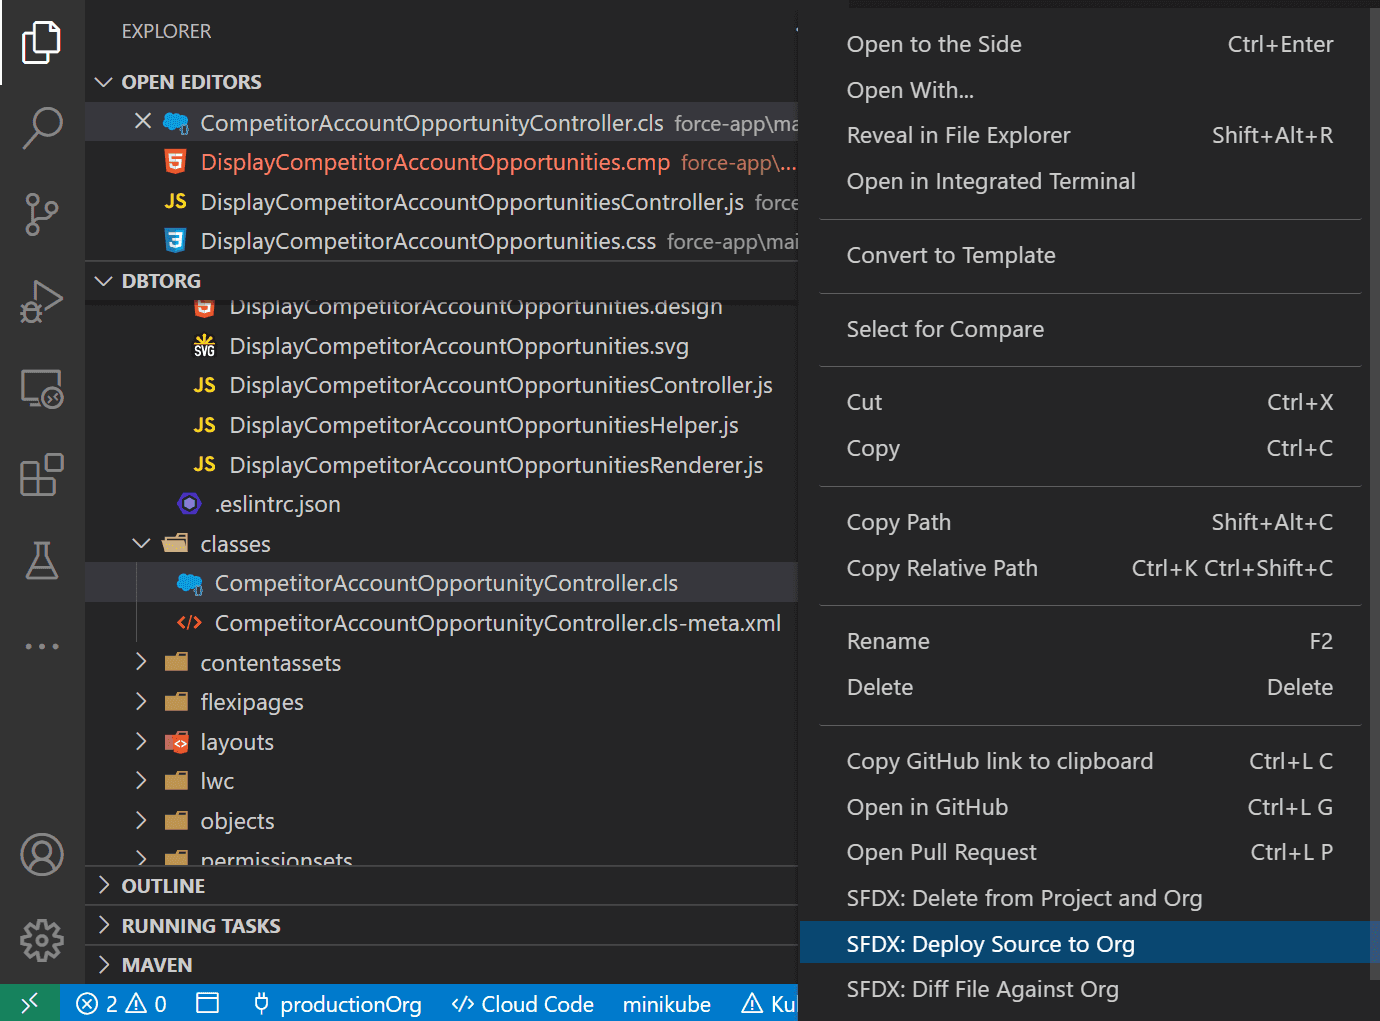Expand the OUTLINE section

(103, 885)
